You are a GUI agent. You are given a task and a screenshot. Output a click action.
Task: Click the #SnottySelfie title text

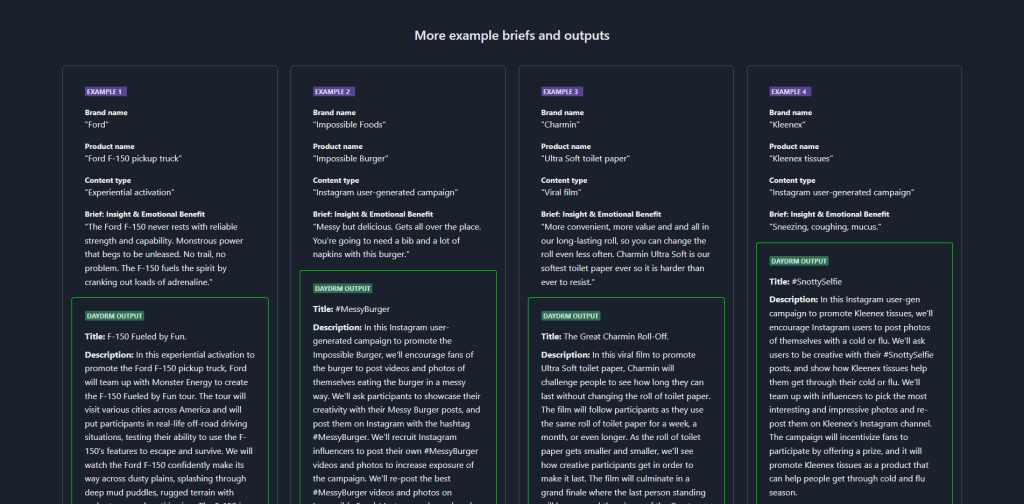tap(820, 281)
